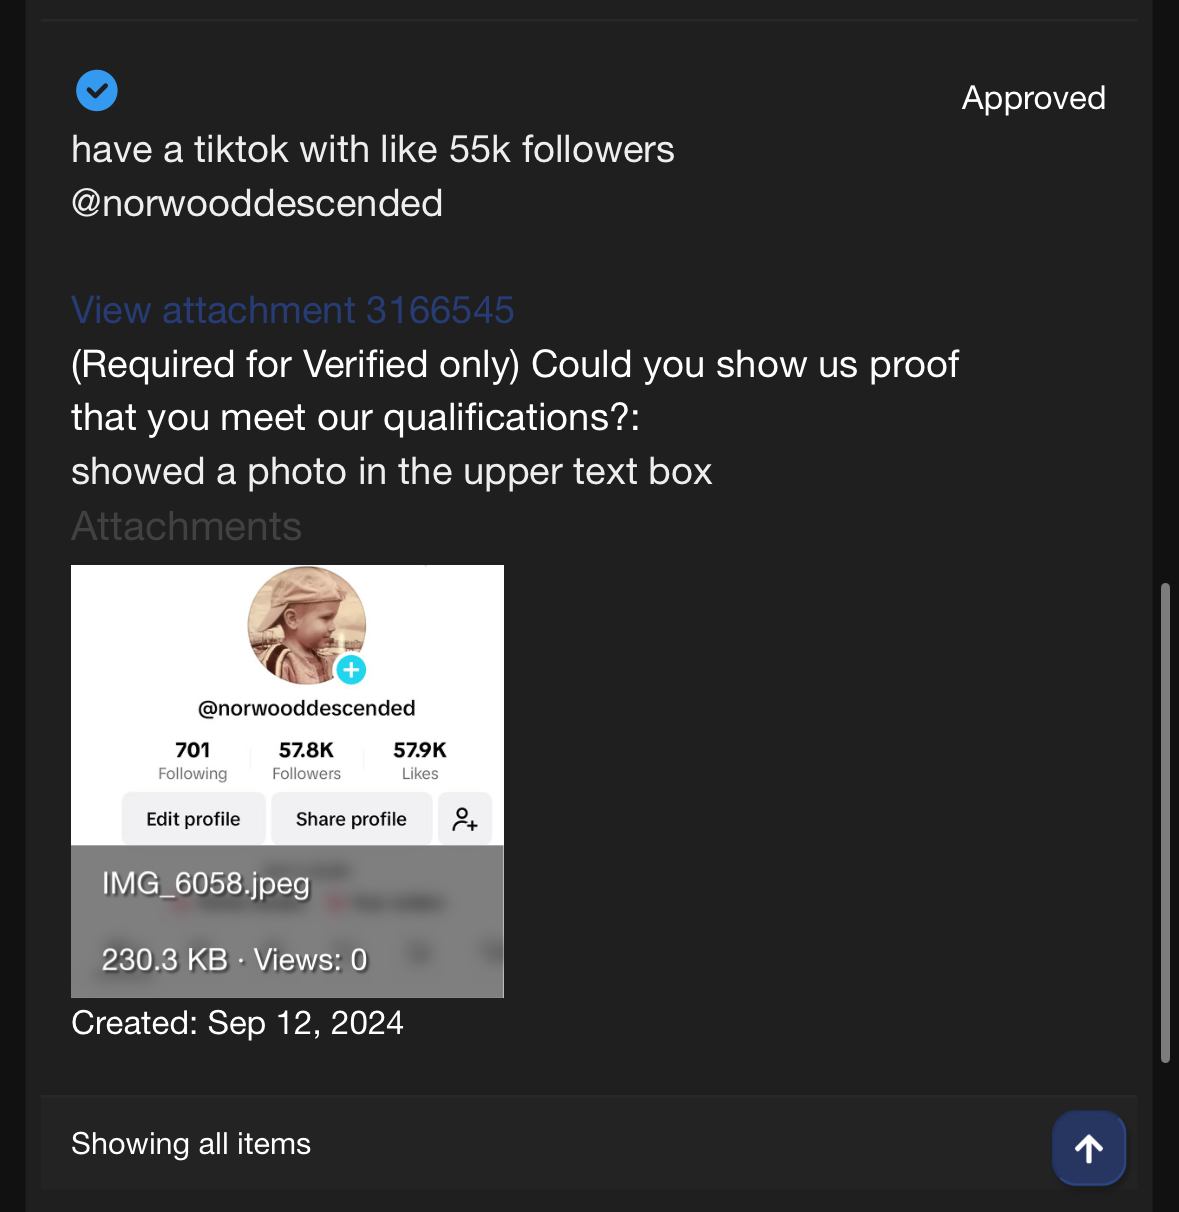1179x1212 pixels.
Task: Click the @norwooddescended handle in screenshot
Action: pos(307,708)
